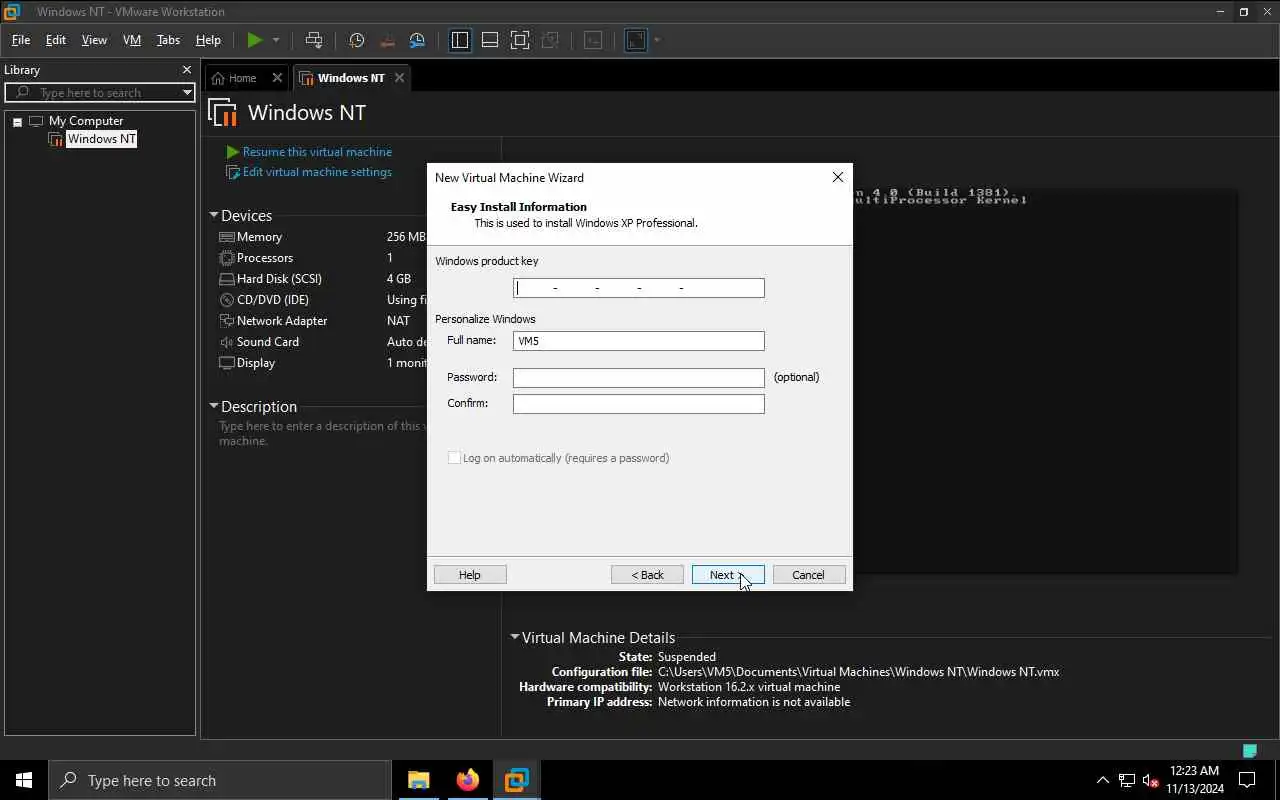Open the Edit menu
1280x800 pixels.
(x=56, y=40)
